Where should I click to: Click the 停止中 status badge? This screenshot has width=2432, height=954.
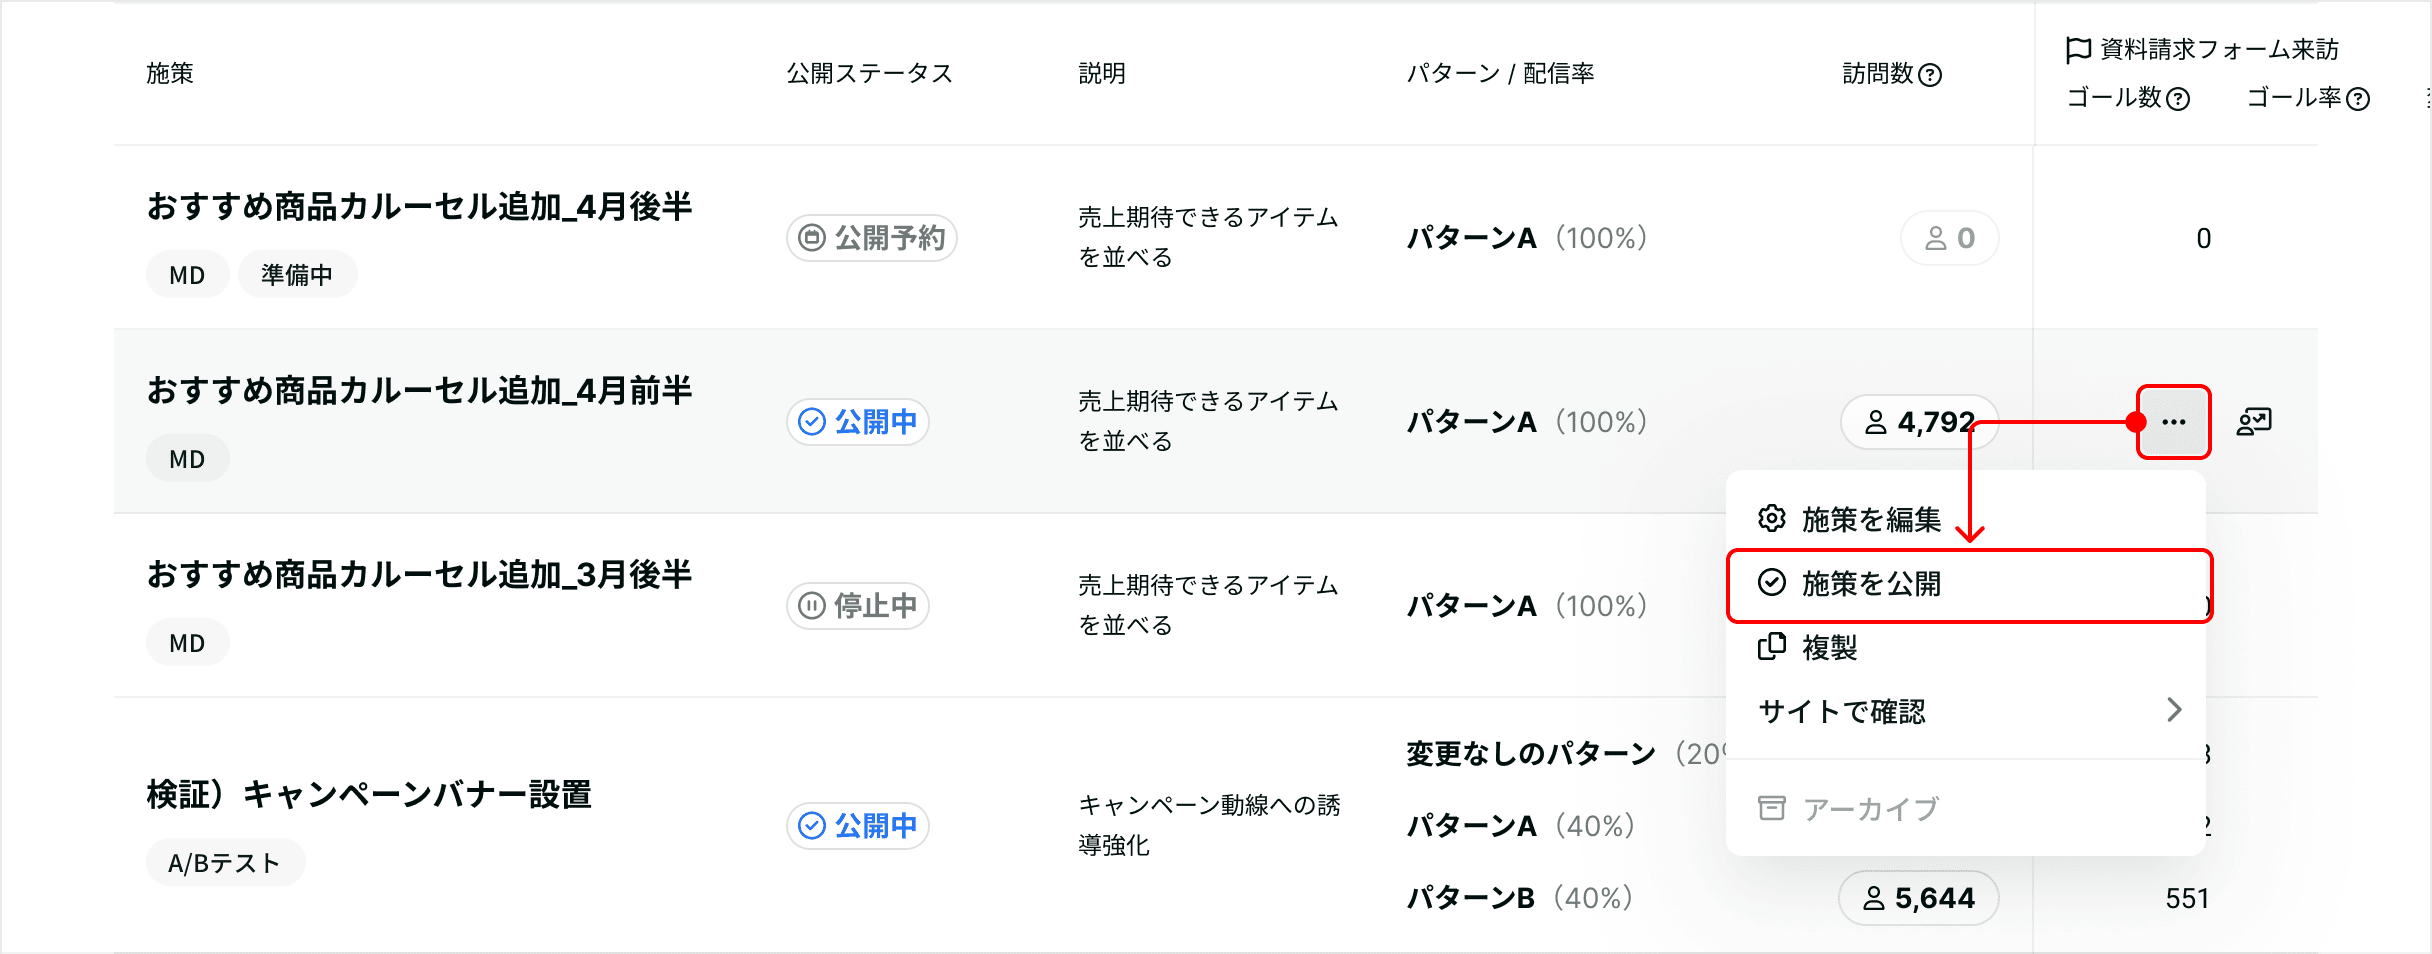[x=858, y=606]
